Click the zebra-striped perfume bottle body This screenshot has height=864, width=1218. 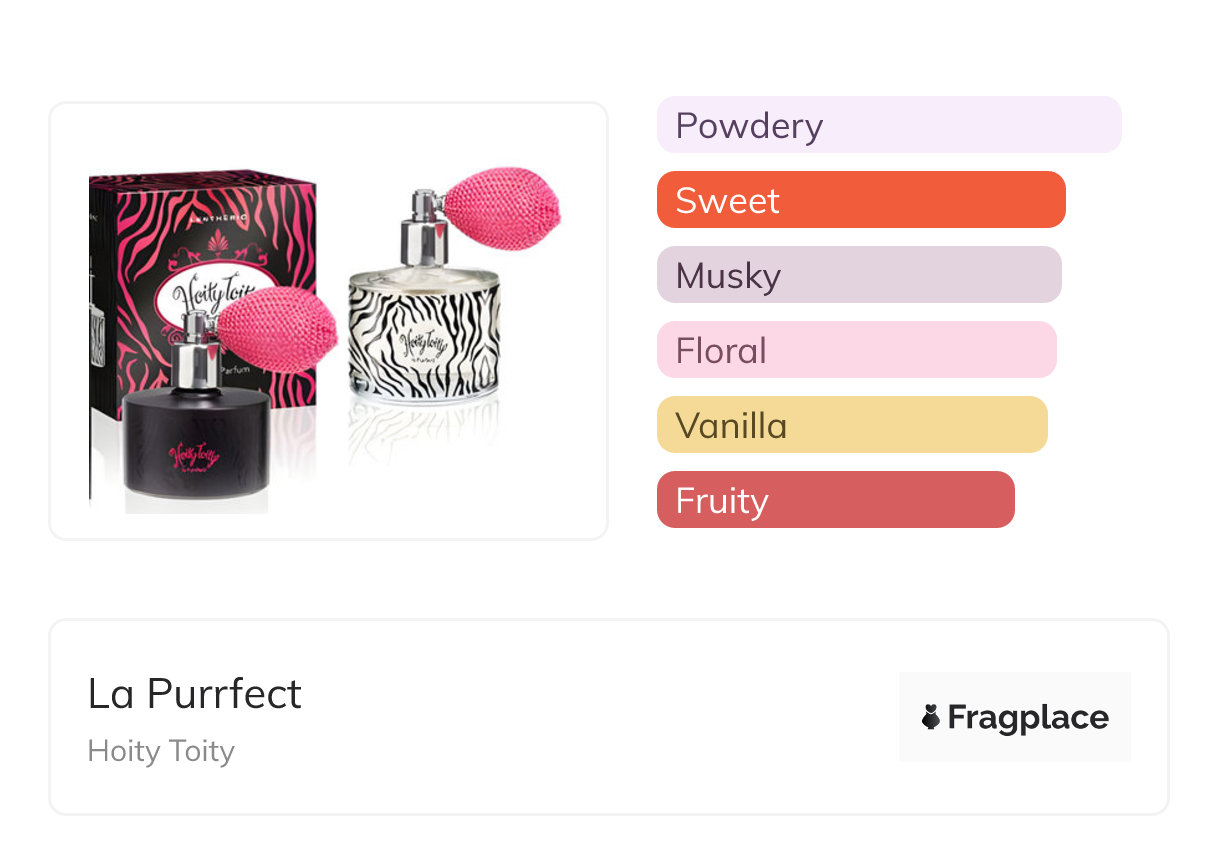tap(423, 340)
